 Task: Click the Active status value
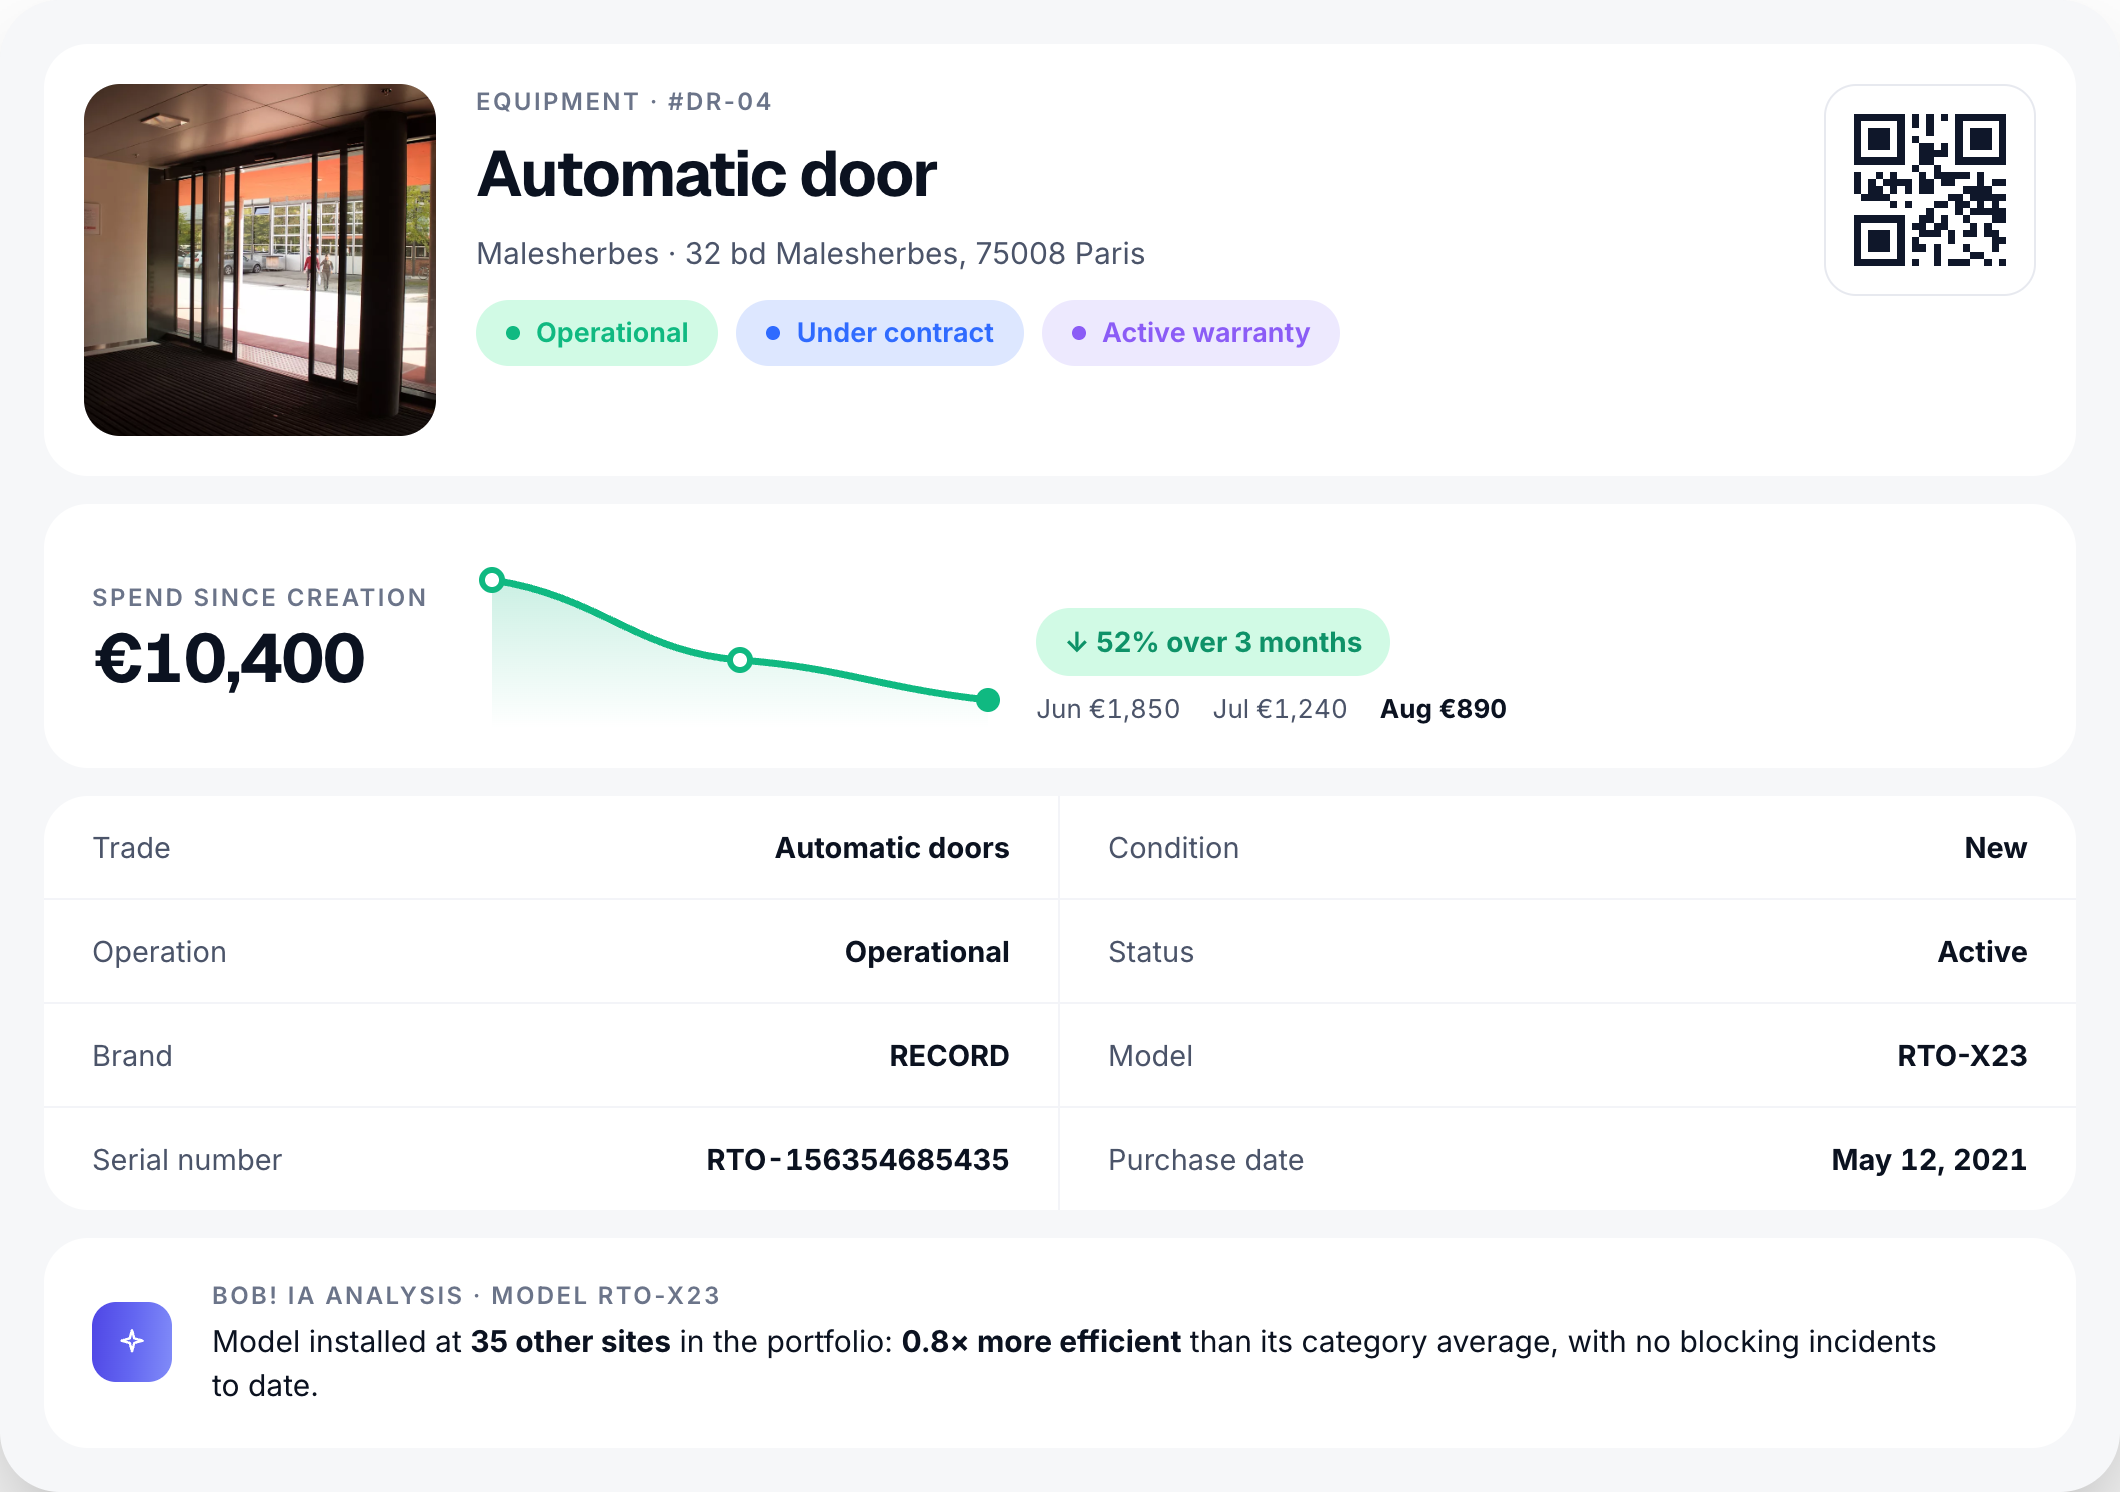(x=1982, y=952)
